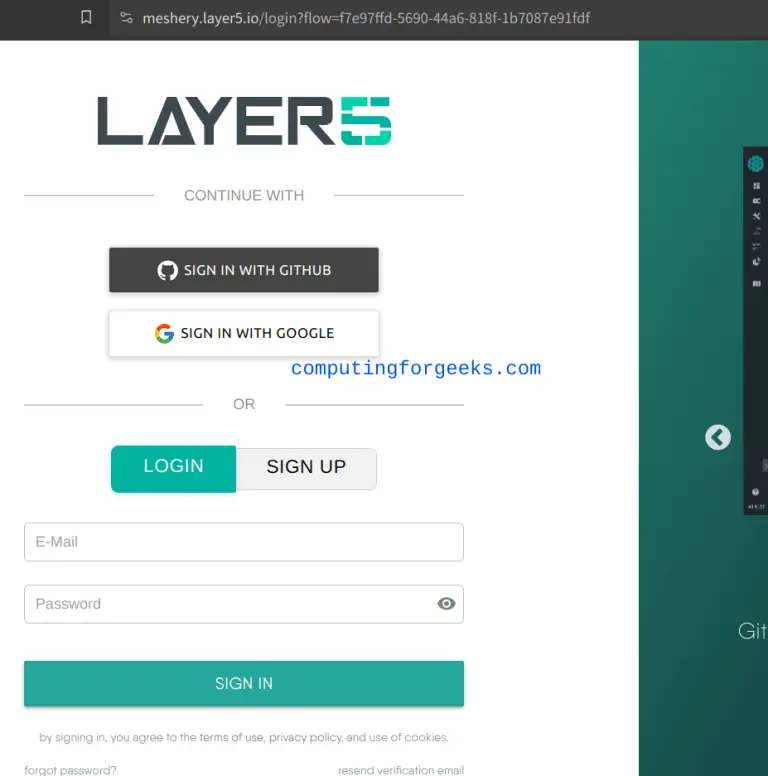This screenshot has width=768, height=776.
Task: Click the dashboard icon in preview sidebar
Action: pyautogui.click(x=757, y=186)
